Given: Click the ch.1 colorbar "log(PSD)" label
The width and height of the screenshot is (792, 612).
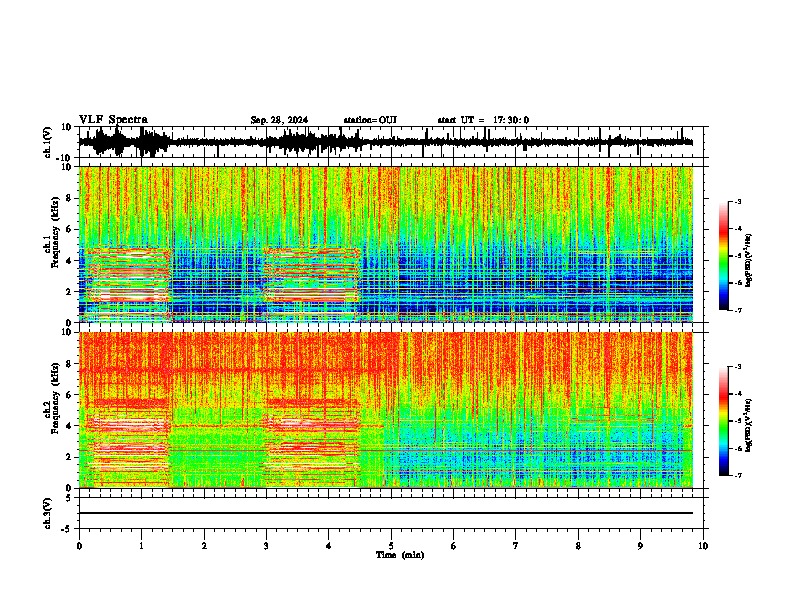Looking at the screenshot, I should coord(750,260).
